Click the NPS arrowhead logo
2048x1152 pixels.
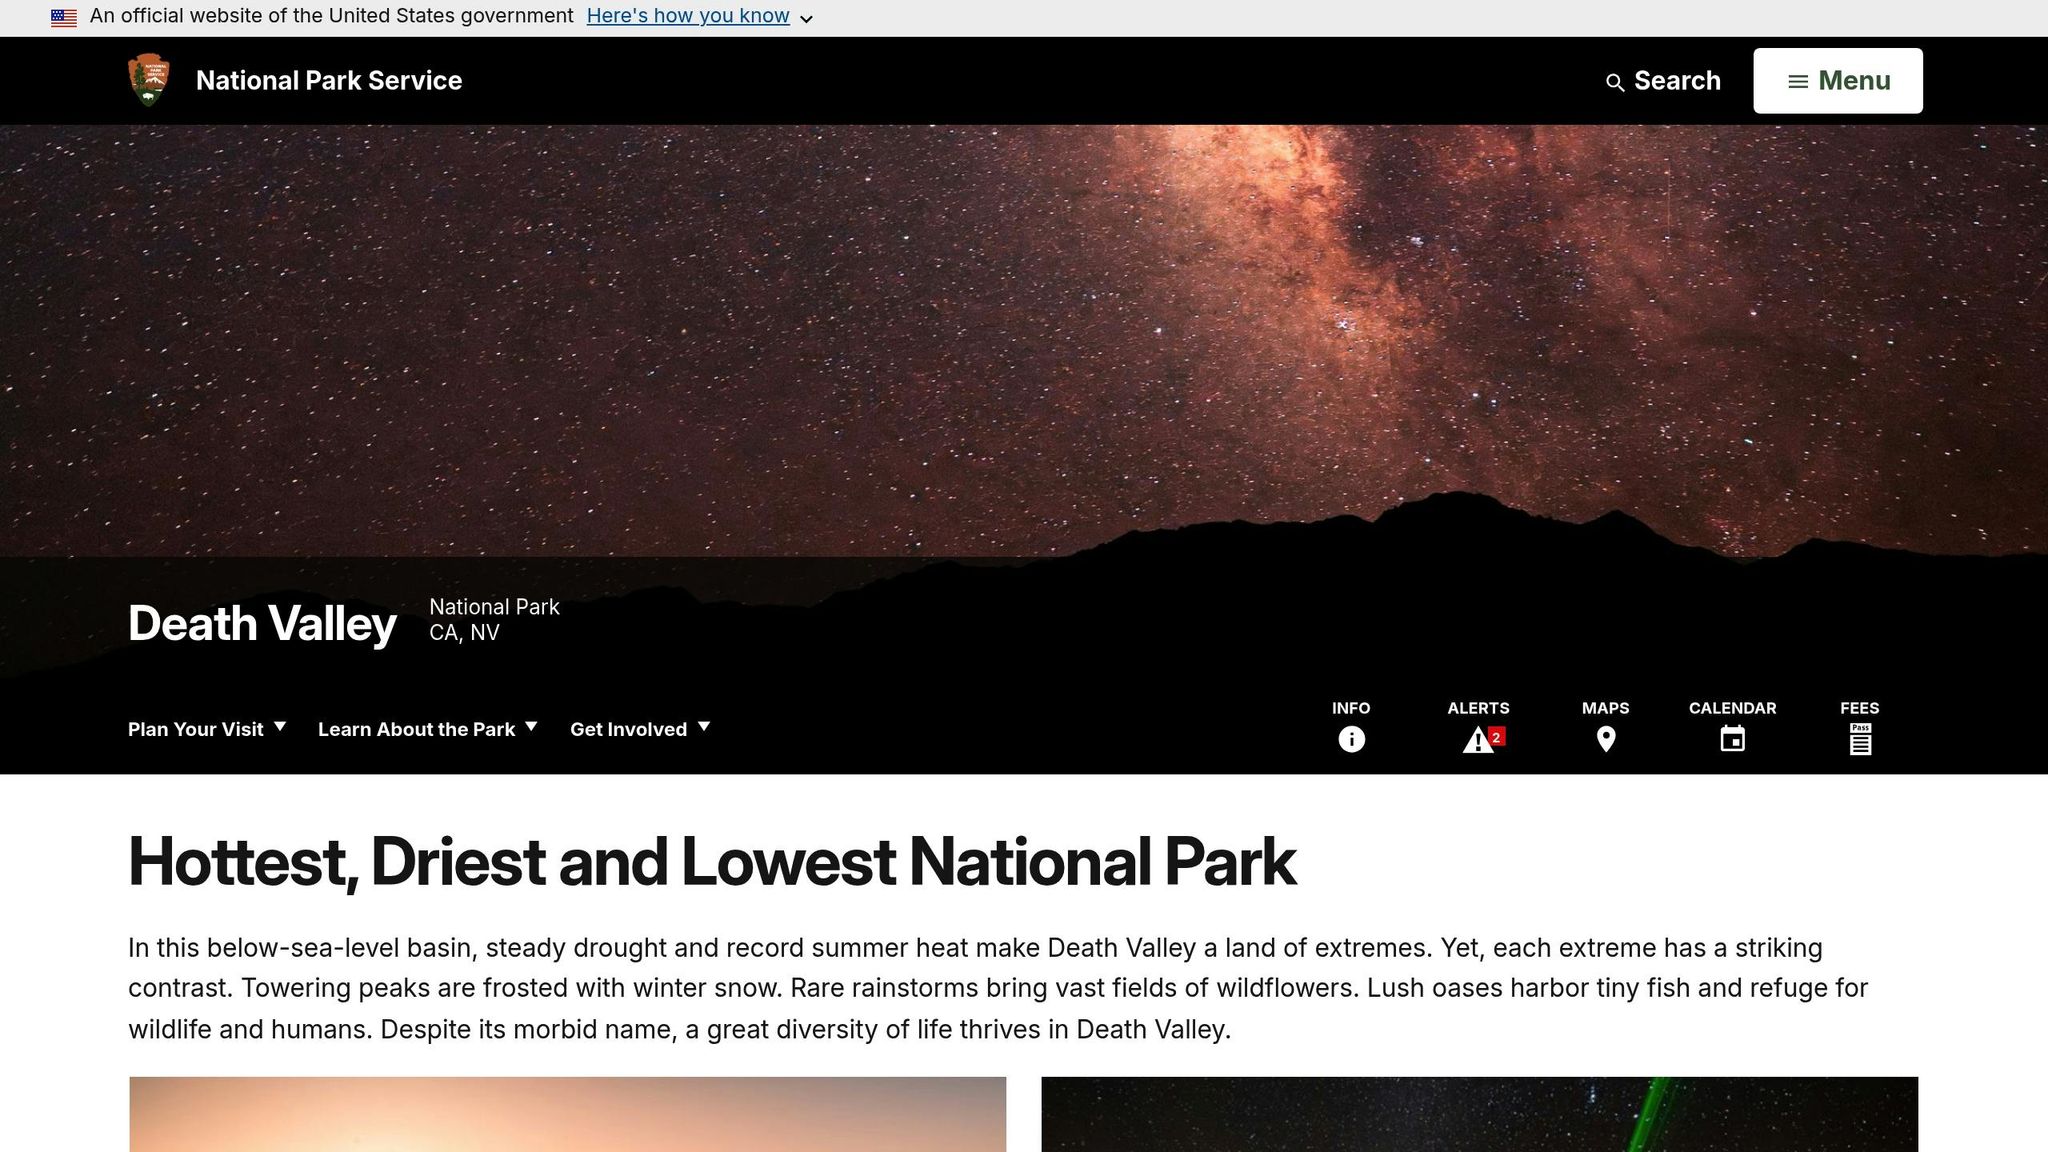point(149,80)
